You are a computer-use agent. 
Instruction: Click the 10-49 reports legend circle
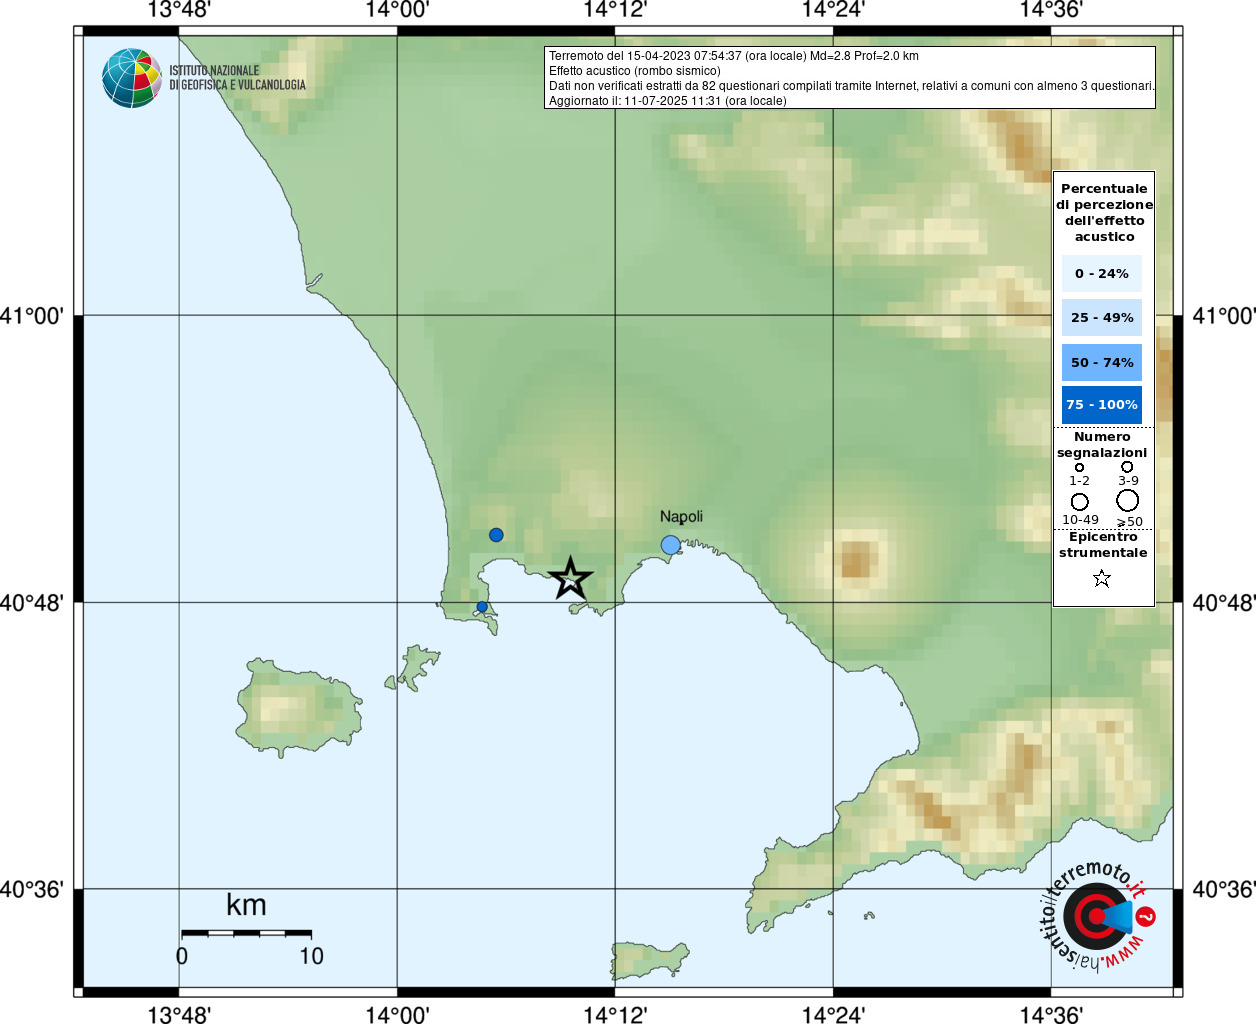[1080, 502]
